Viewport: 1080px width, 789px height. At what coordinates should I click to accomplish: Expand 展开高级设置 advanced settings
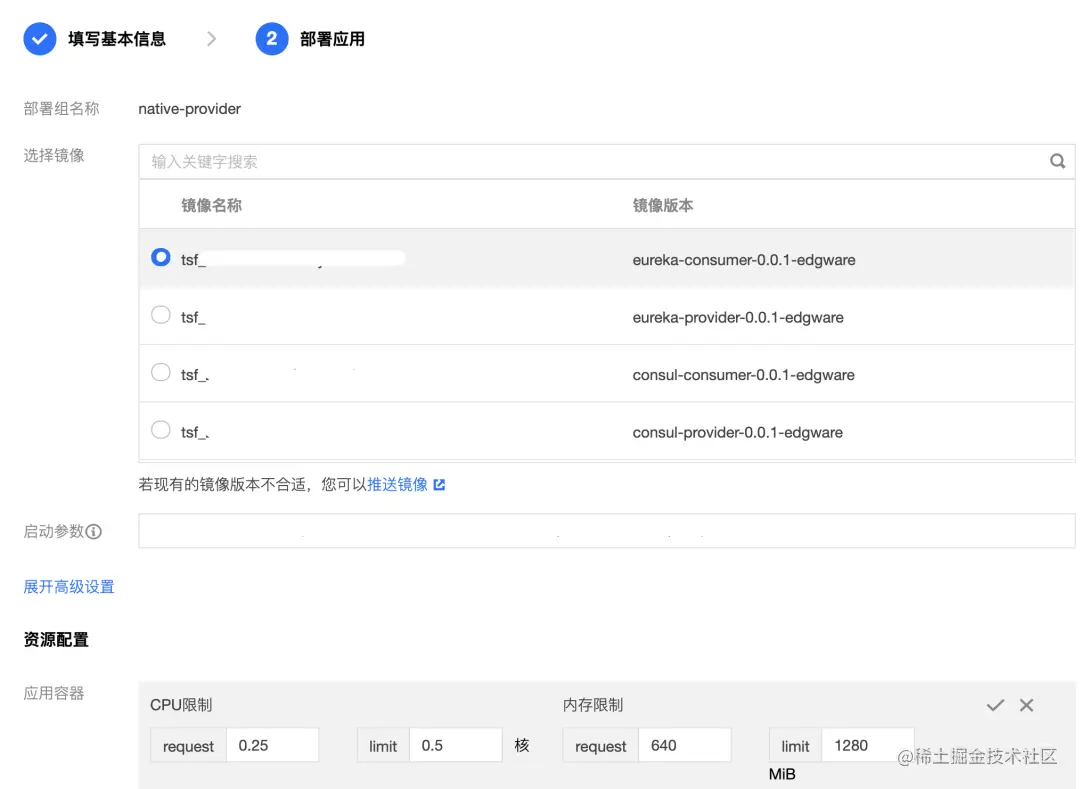[x=68, y=588]
